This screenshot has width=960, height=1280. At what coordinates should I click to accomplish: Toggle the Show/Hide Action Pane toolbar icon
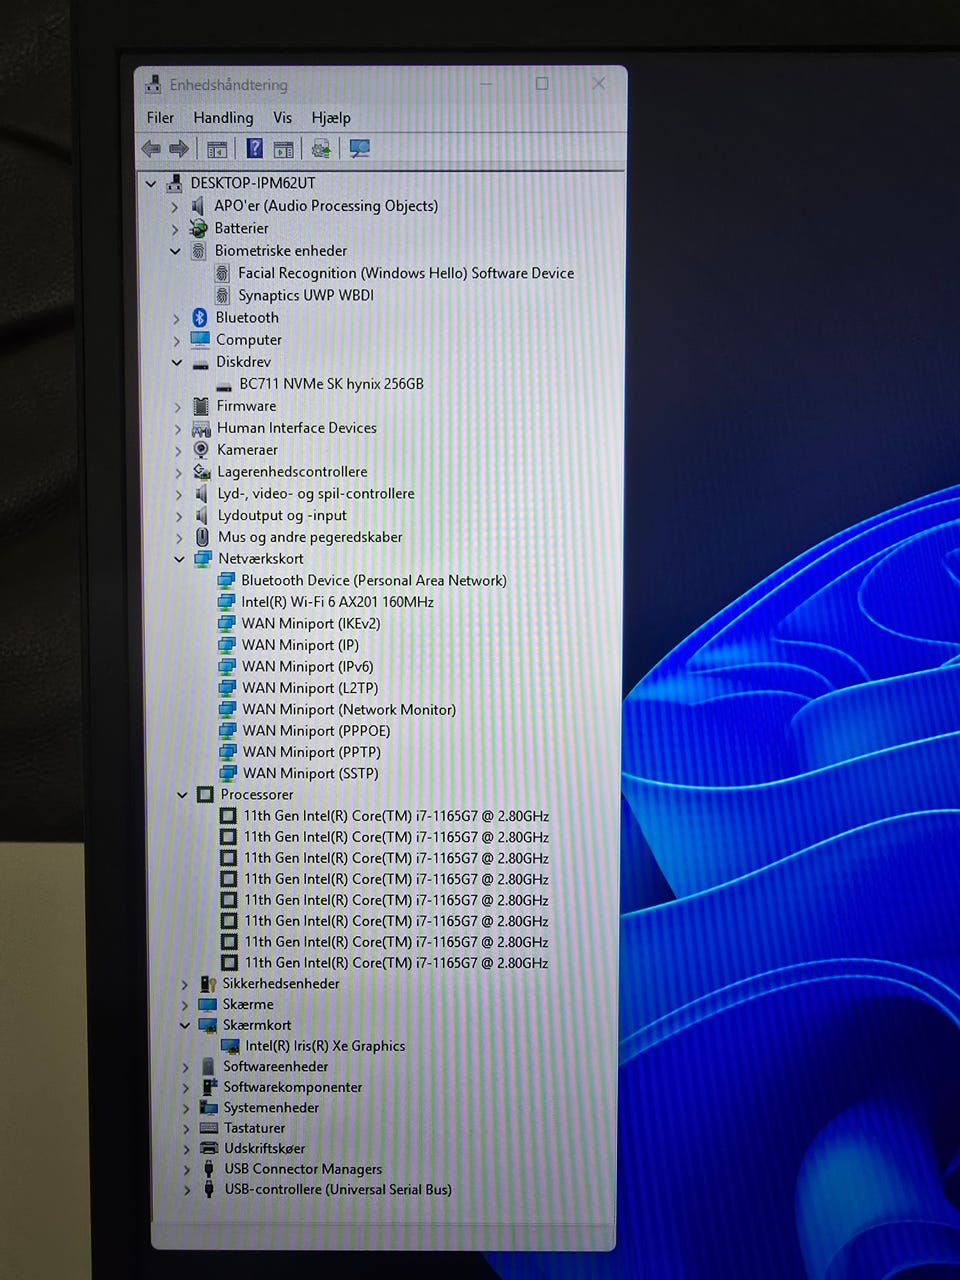pyautogui.click(x=284, y=150)
